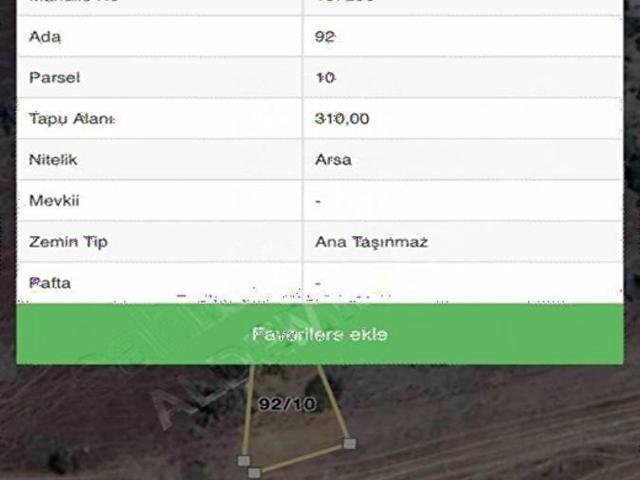Click the Ana Taşınmaz value
640x480 pixels.
(x=371, y=242)
